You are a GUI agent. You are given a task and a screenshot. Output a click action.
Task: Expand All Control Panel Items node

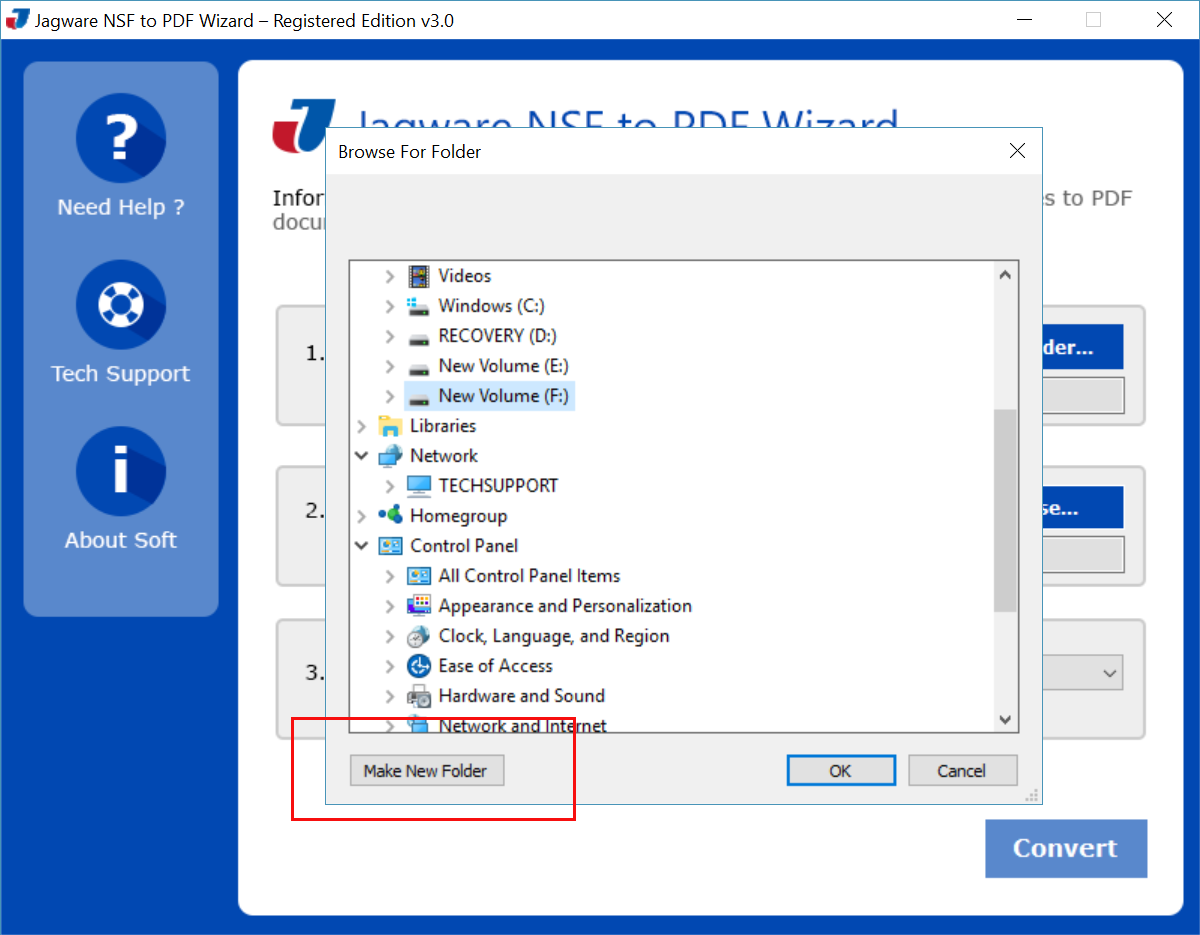[390, 576]
